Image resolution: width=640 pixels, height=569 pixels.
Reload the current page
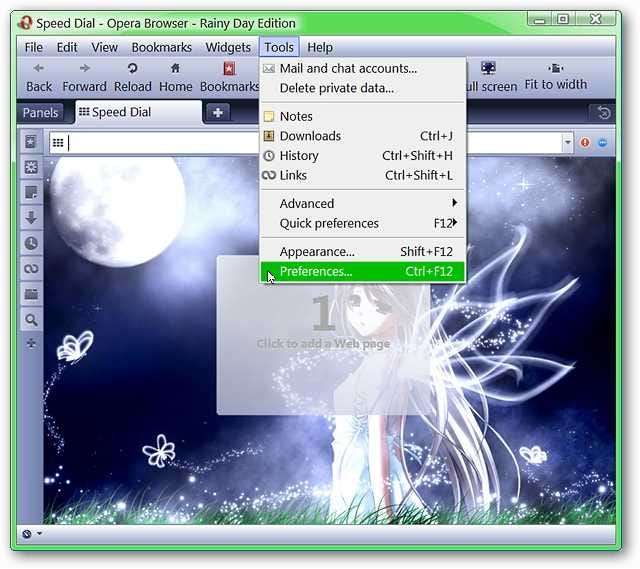(x=133, y=77)
